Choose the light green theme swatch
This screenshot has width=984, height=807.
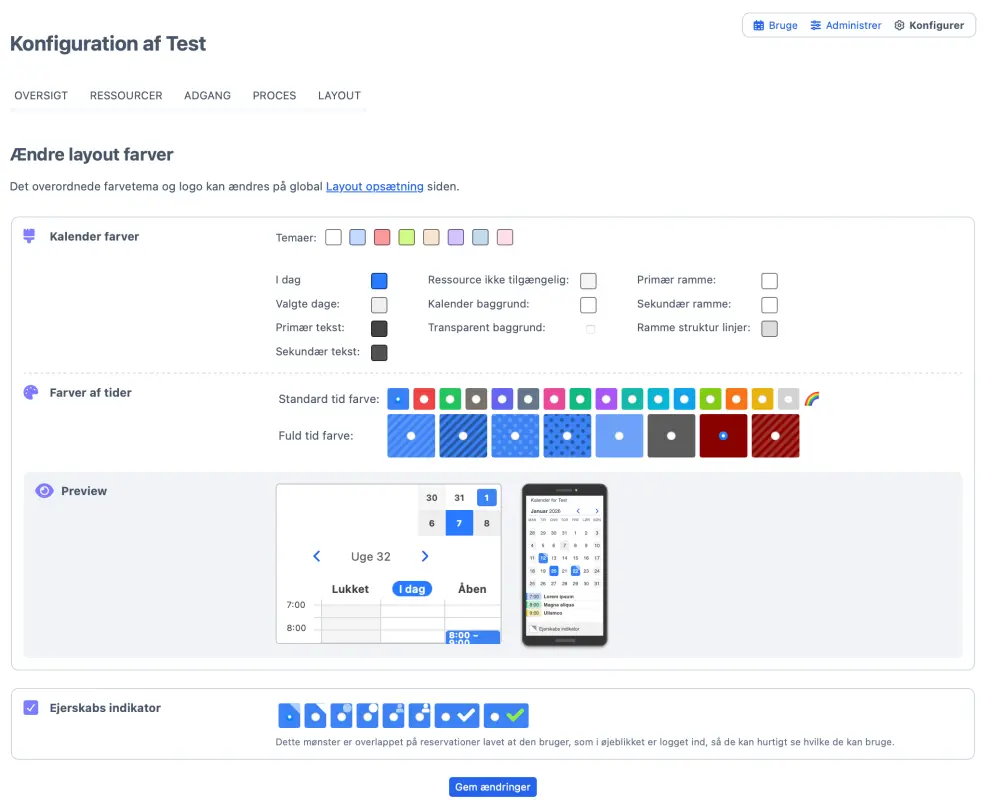tap(406, 238)
